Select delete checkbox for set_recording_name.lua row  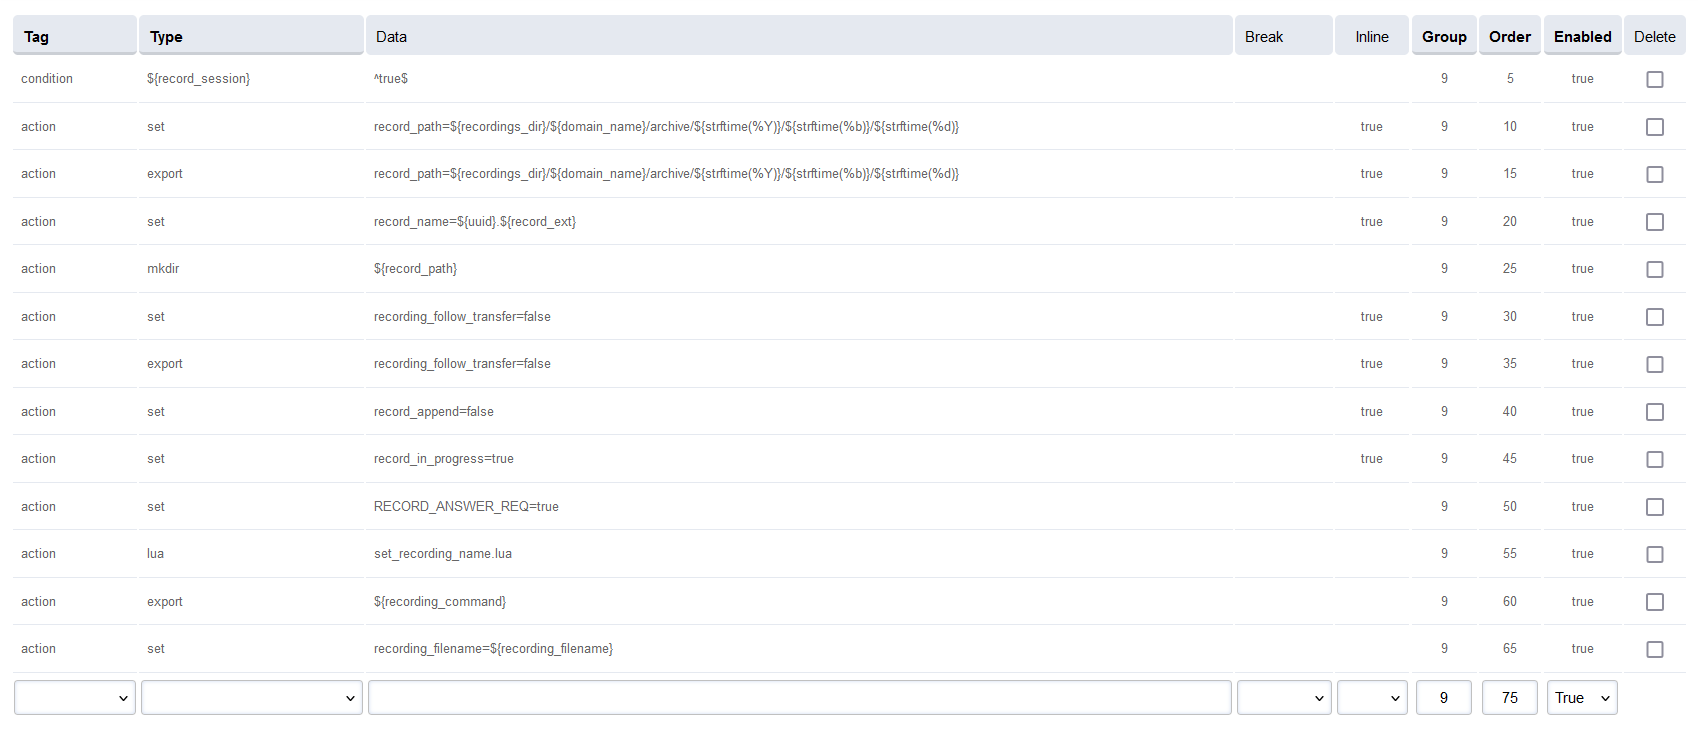click(1654, 554)
